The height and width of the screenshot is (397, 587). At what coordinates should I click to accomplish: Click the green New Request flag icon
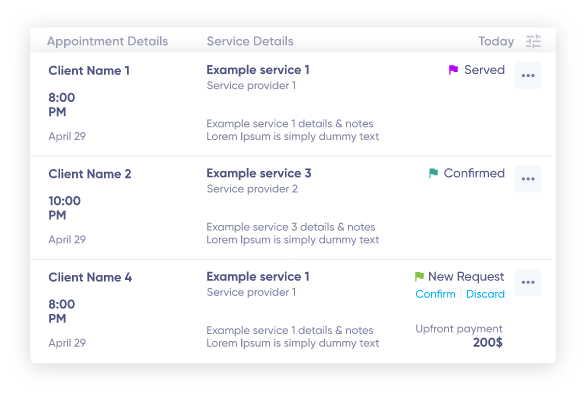(x=419, y=276)
